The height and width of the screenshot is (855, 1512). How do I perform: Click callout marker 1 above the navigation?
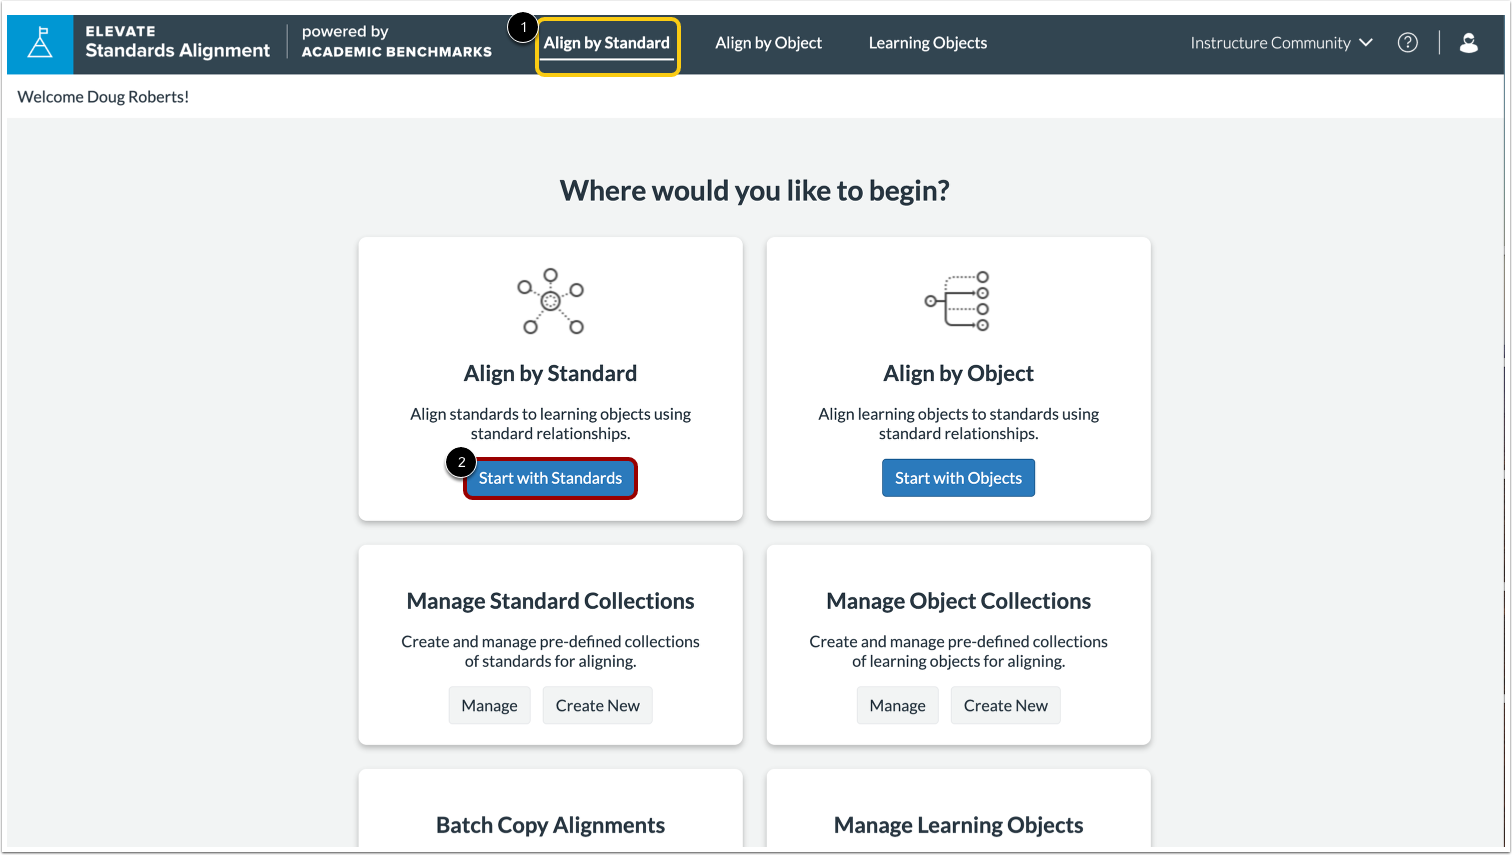point(524,28)
